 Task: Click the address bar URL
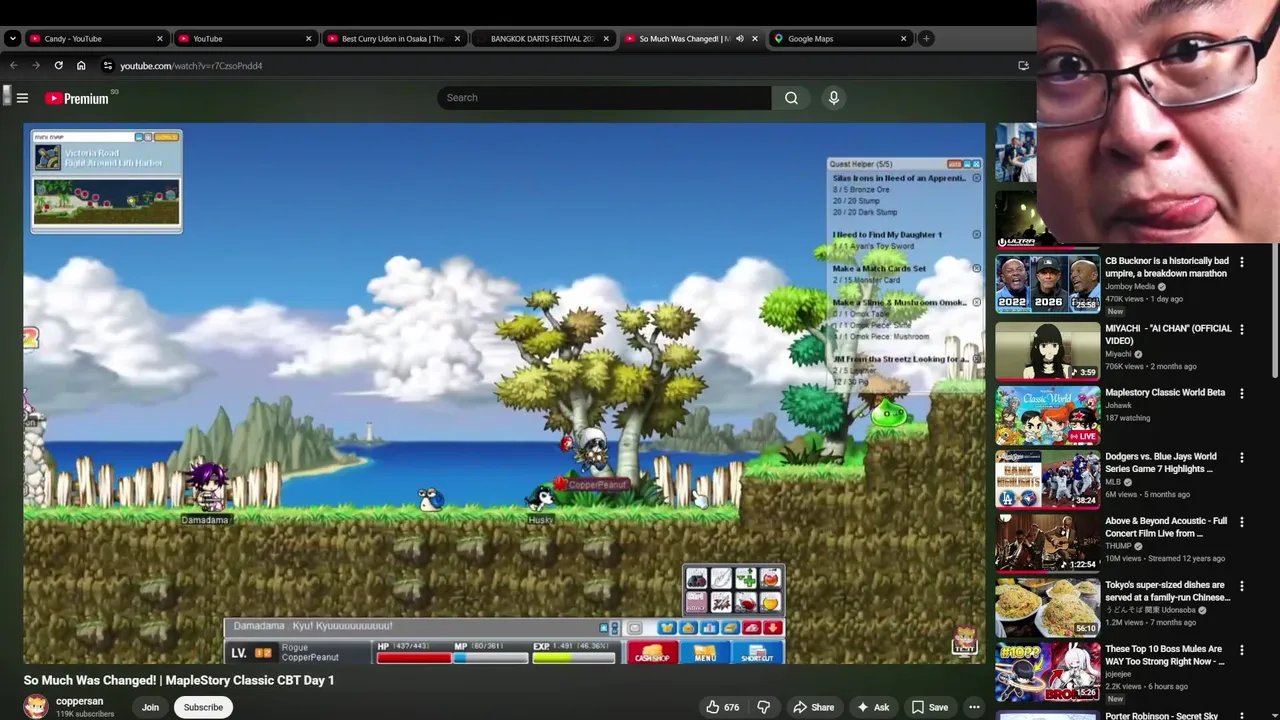[191, 66]
